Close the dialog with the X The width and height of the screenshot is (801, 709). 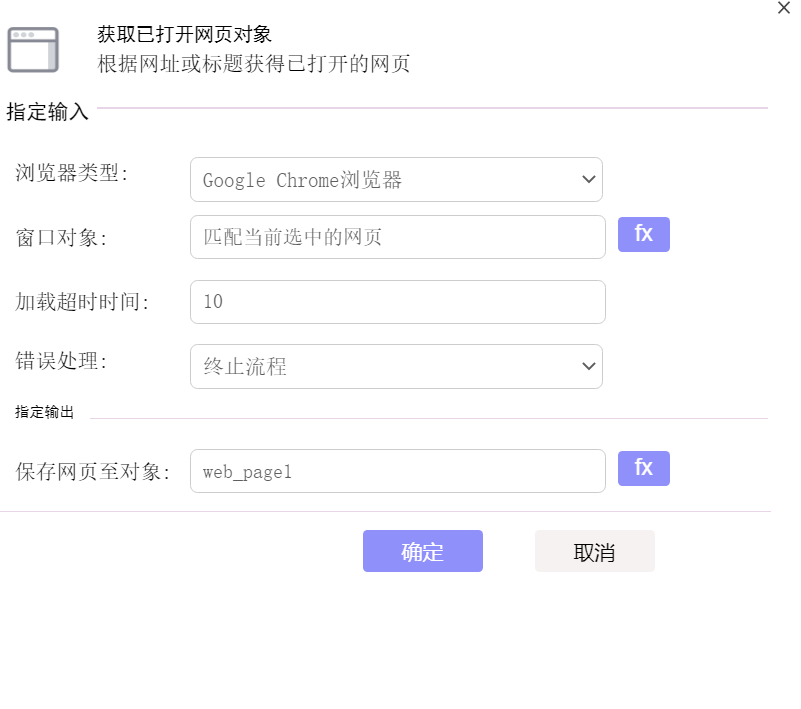click(784, 8)
